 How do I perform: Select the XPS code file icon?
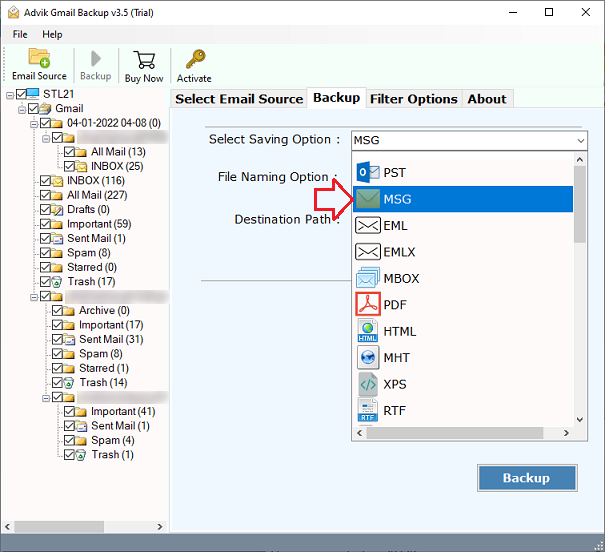pyautogui.click(x=368, y=384)
